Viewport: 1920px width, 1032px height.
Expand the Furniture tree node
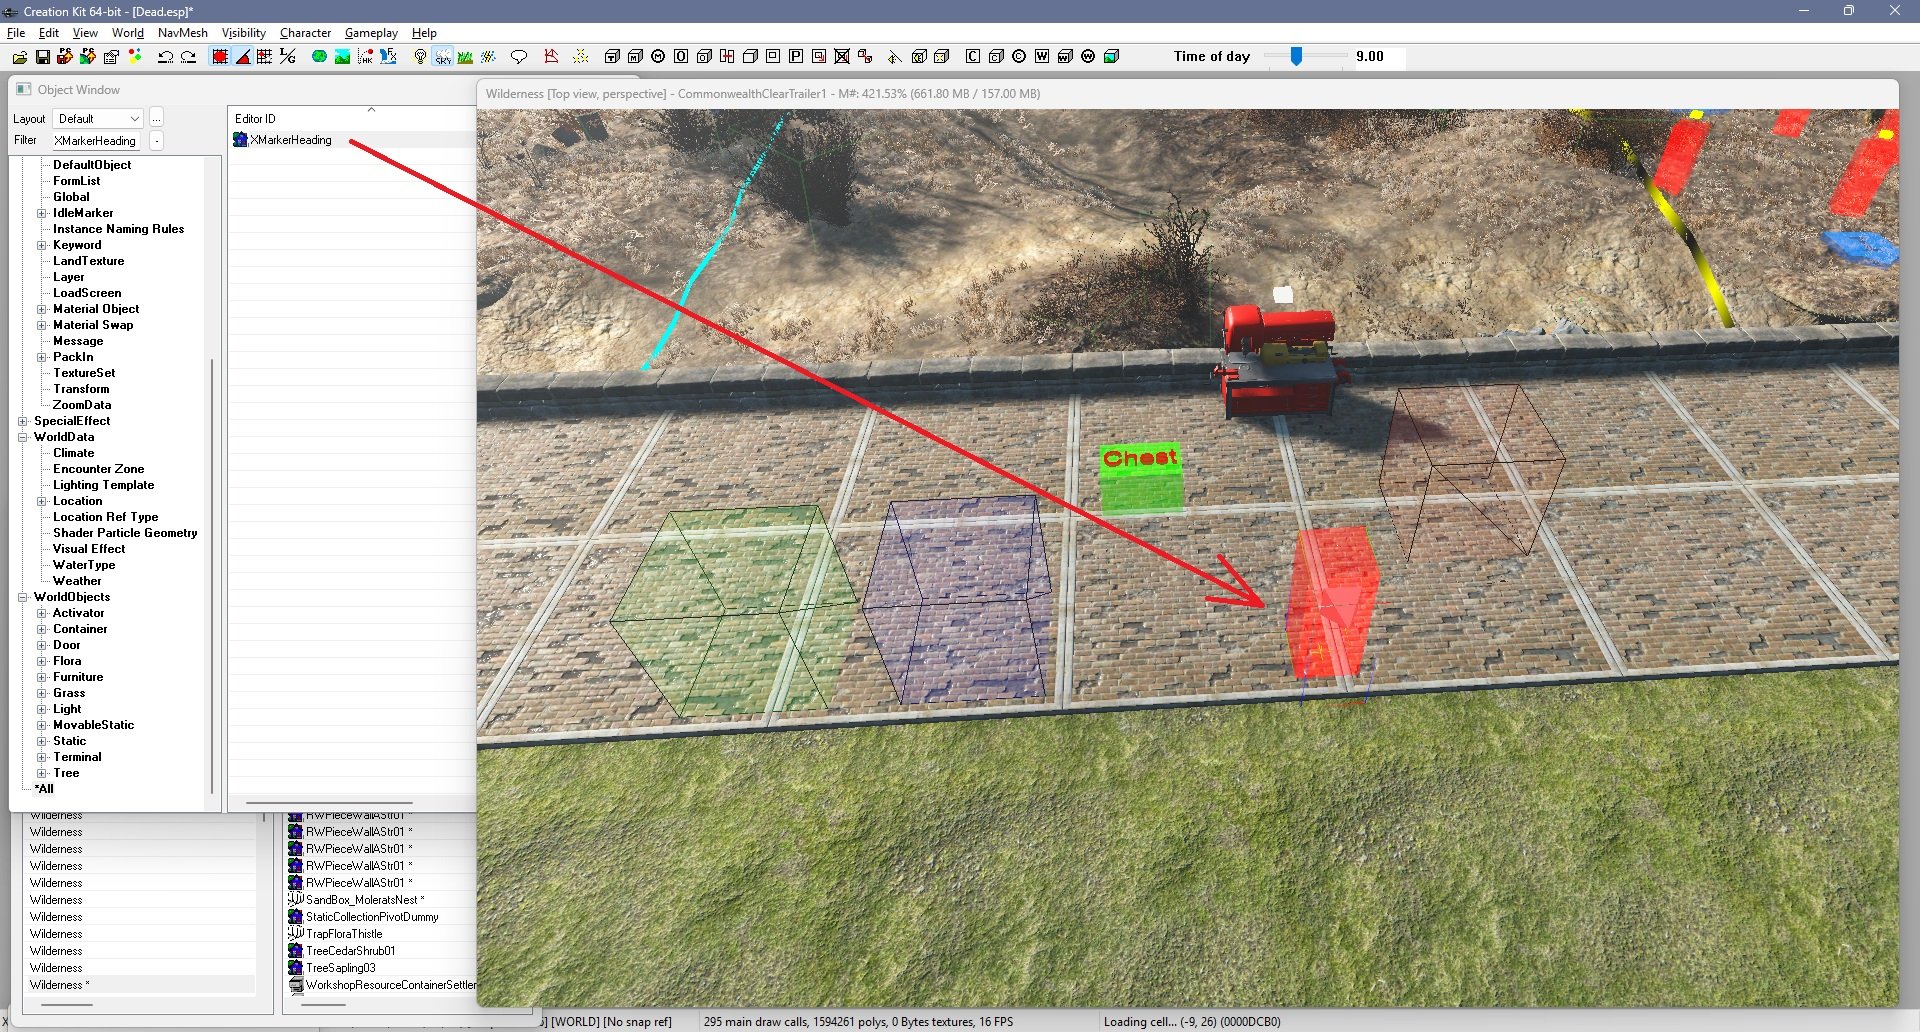(42, 677)
